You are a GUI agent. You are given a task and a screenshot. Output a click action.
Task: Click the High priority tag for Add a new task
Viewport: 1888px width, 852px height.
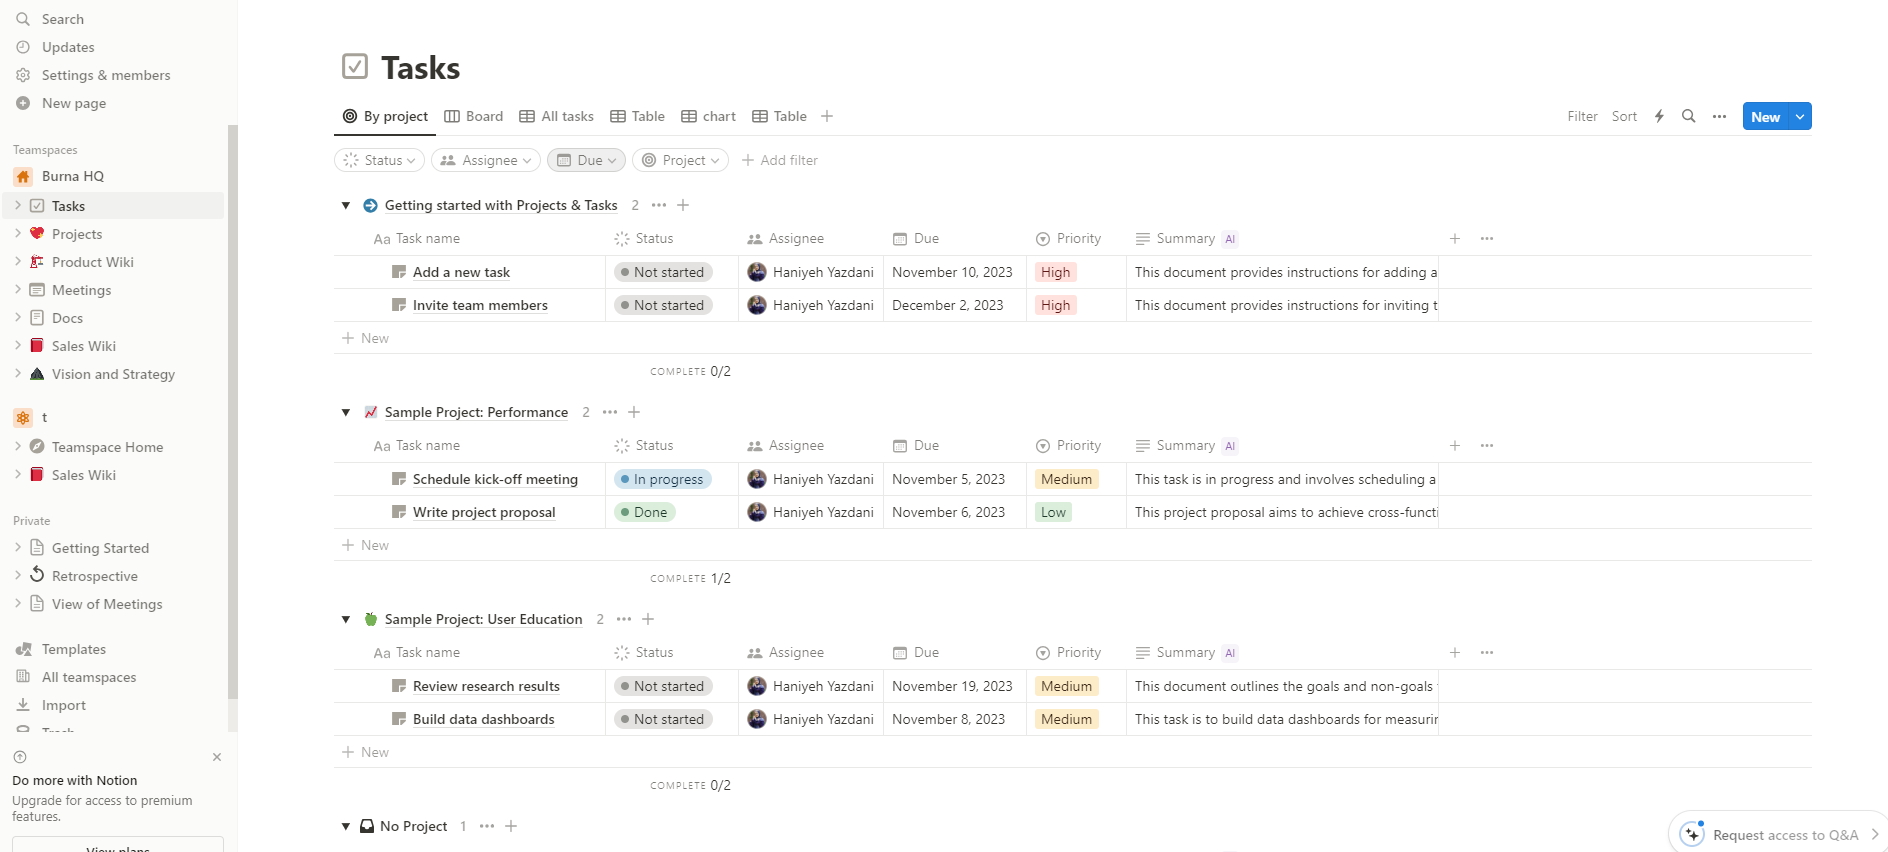(1055, 272)
